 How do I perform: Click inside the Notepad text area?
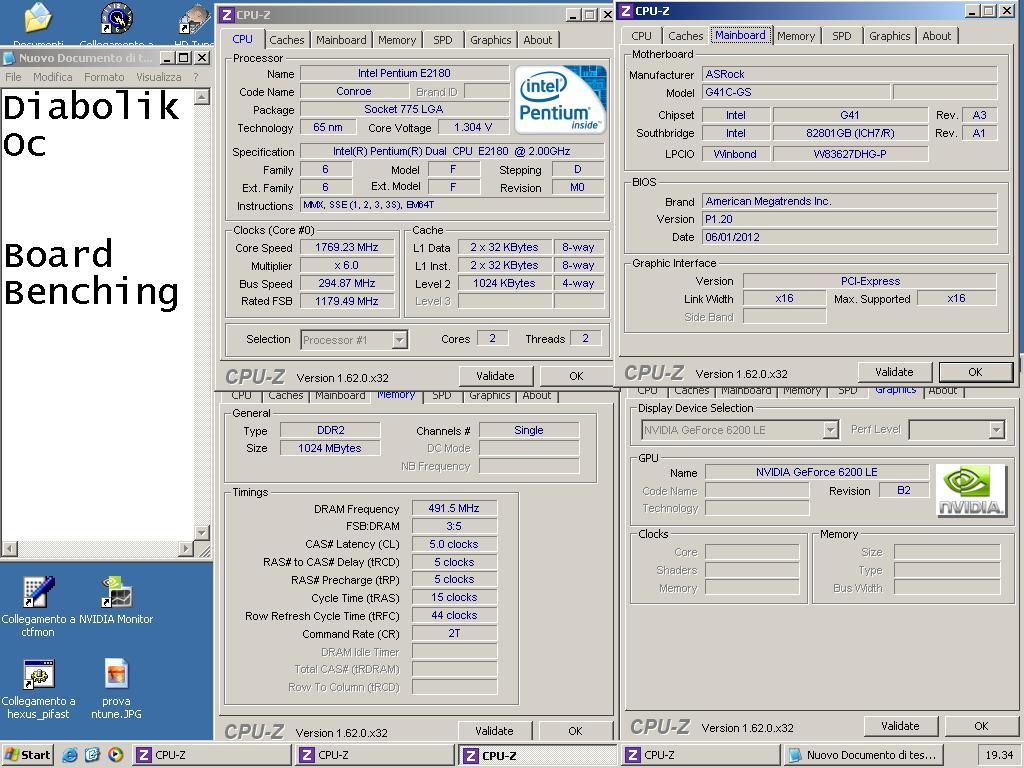tap(98, 313)
